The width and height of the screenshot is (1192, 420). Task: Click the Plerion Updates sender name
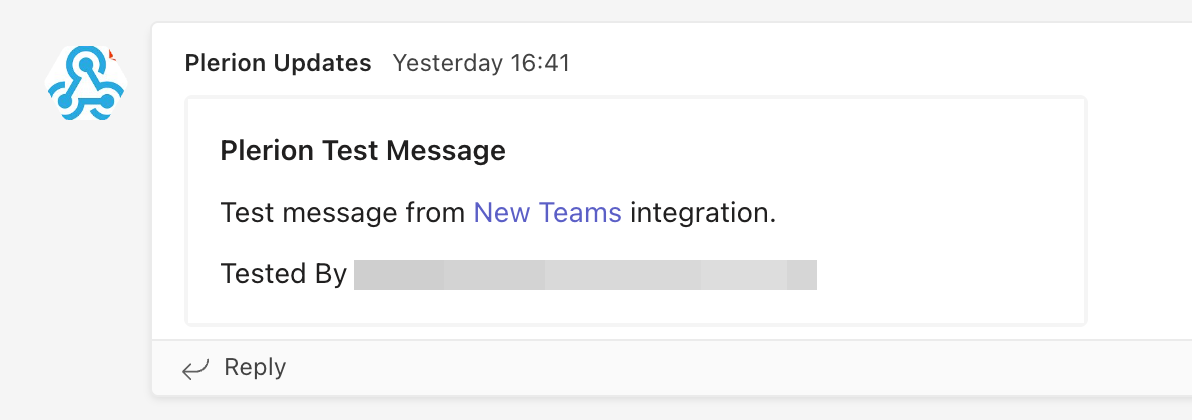(x=277, y=63)
